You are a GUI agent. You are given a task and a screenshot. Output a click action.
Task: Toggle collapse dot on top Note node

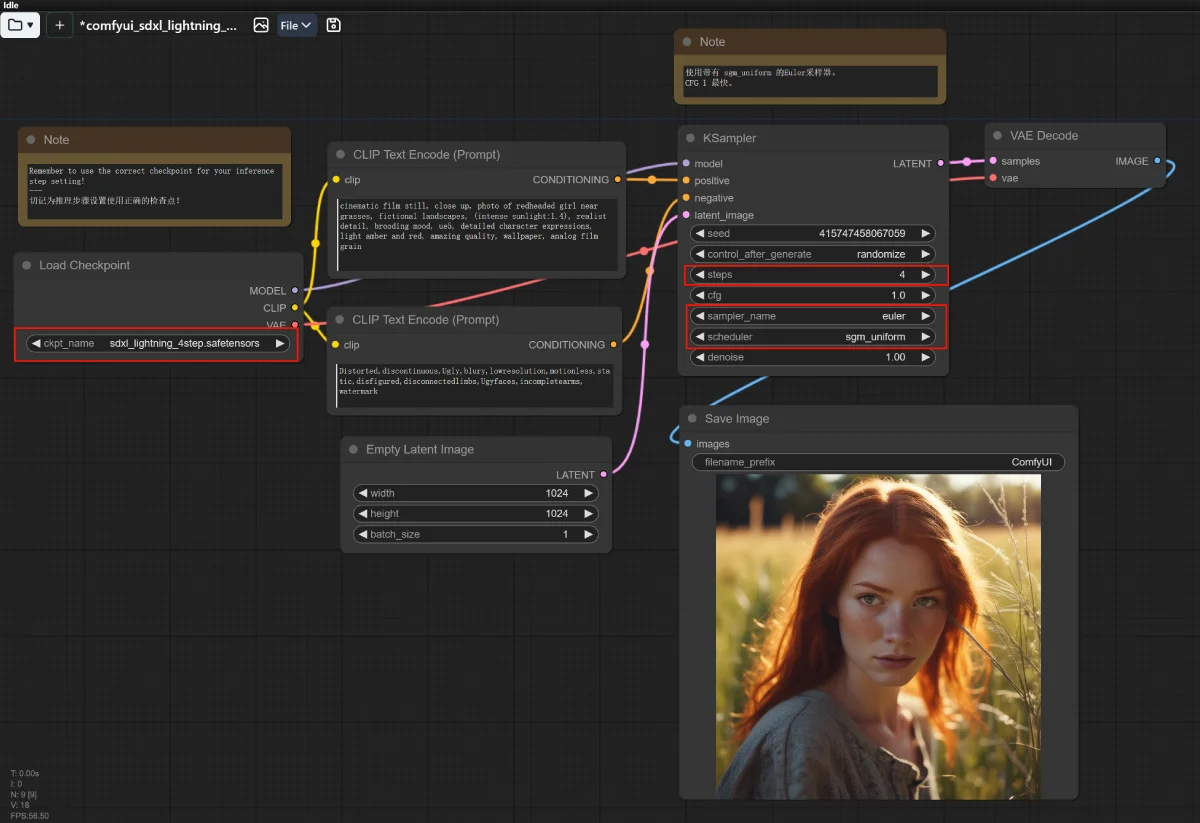(x=686, y=42)
